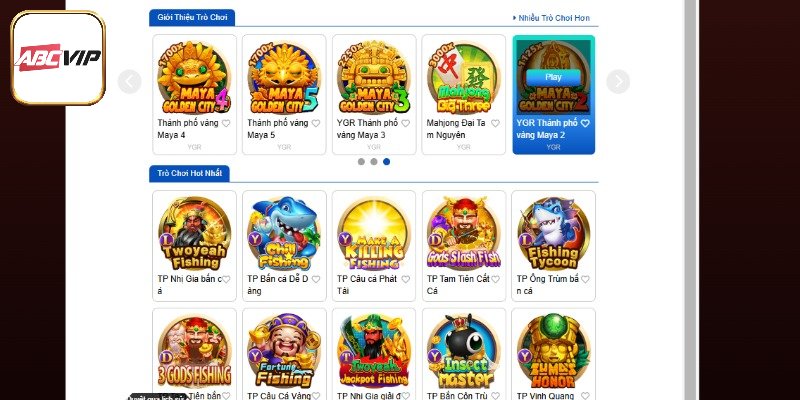Viewport: 800px width, 400px height.
Task: Select the Trò Chơi Hot Nhất tab
Action: 189,173
